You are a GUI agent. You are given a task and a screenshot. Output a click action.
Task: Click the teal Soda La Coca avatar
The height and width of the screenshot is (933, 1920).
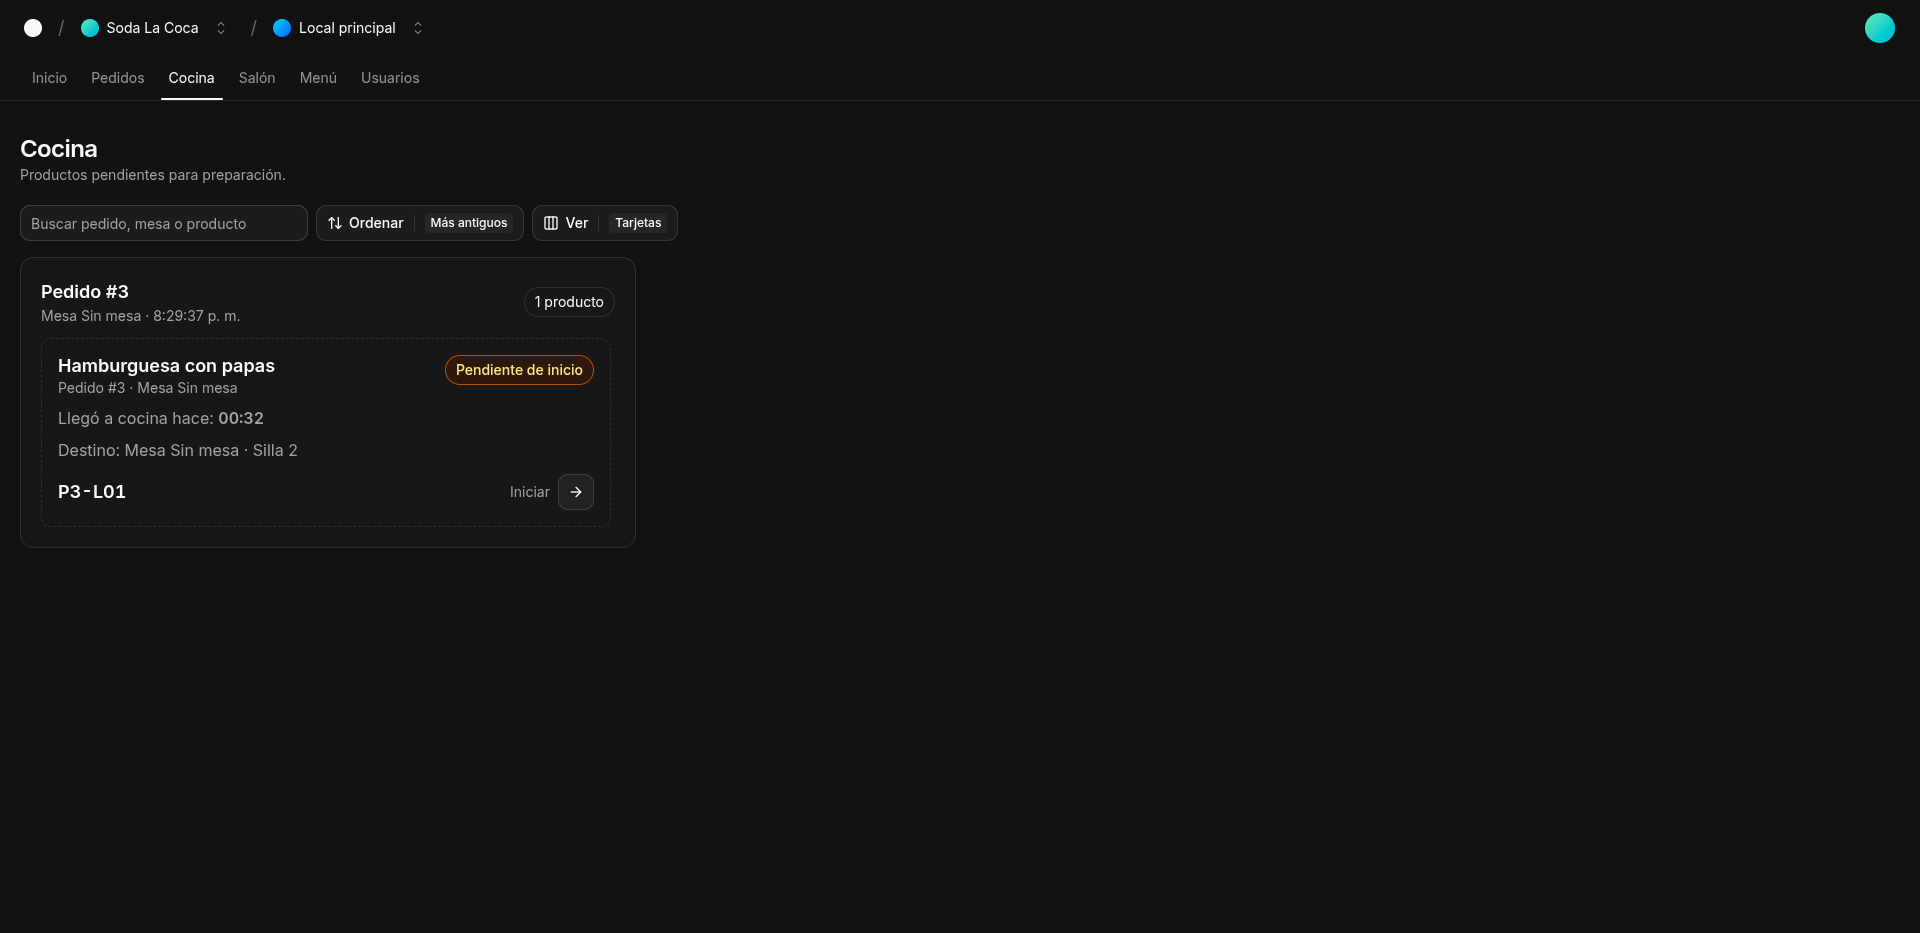[90, 28]
